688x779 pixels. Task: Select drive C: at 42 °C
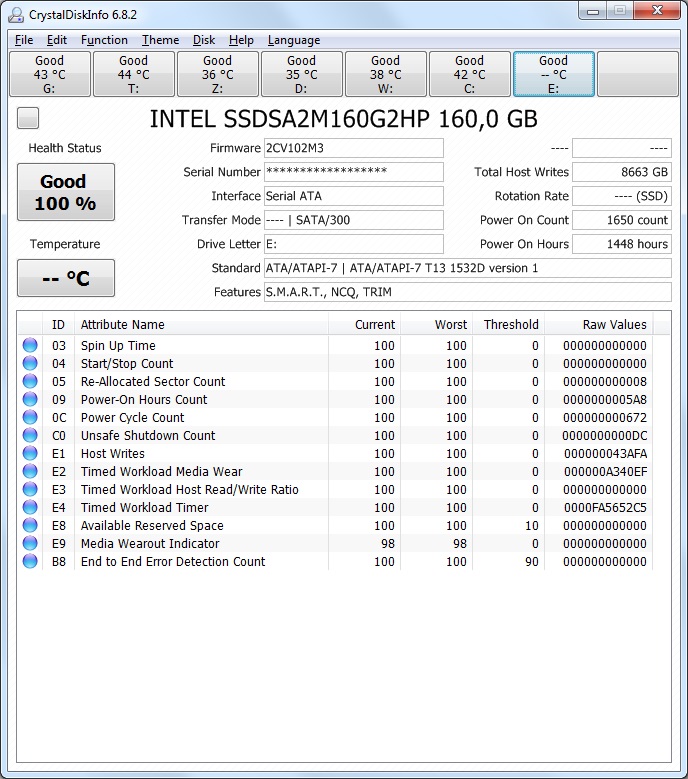(x=469, y=74)
